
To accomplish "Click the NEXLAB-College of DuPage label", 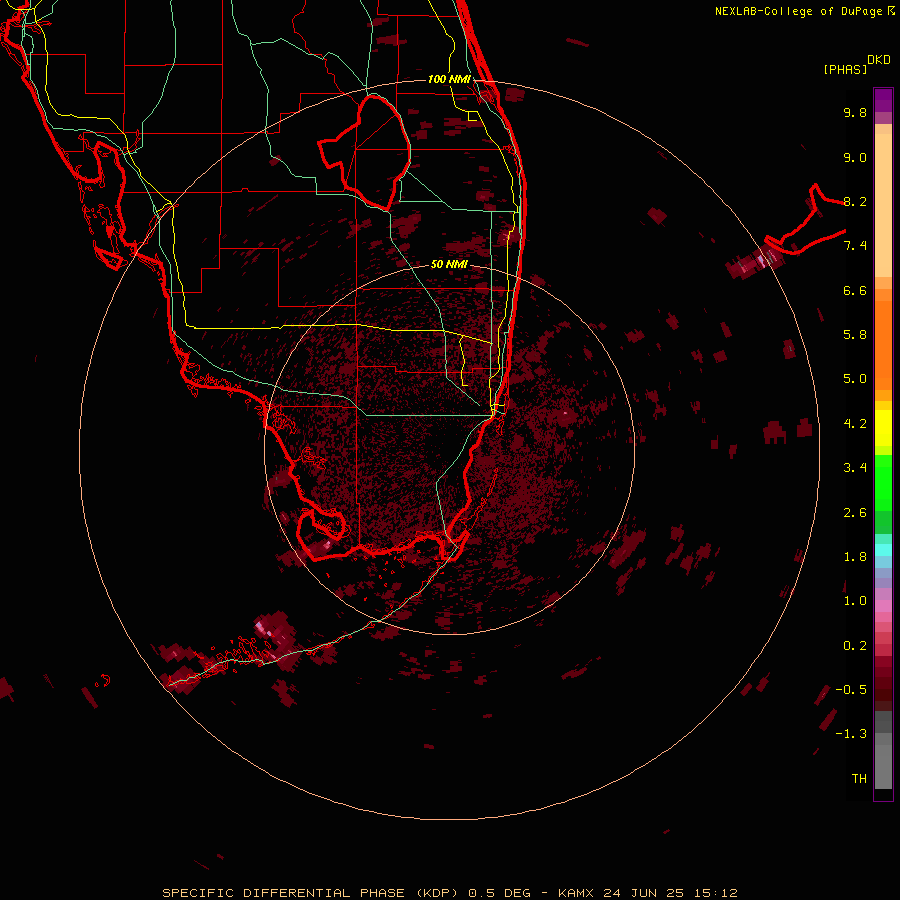I will pos(800,11).
